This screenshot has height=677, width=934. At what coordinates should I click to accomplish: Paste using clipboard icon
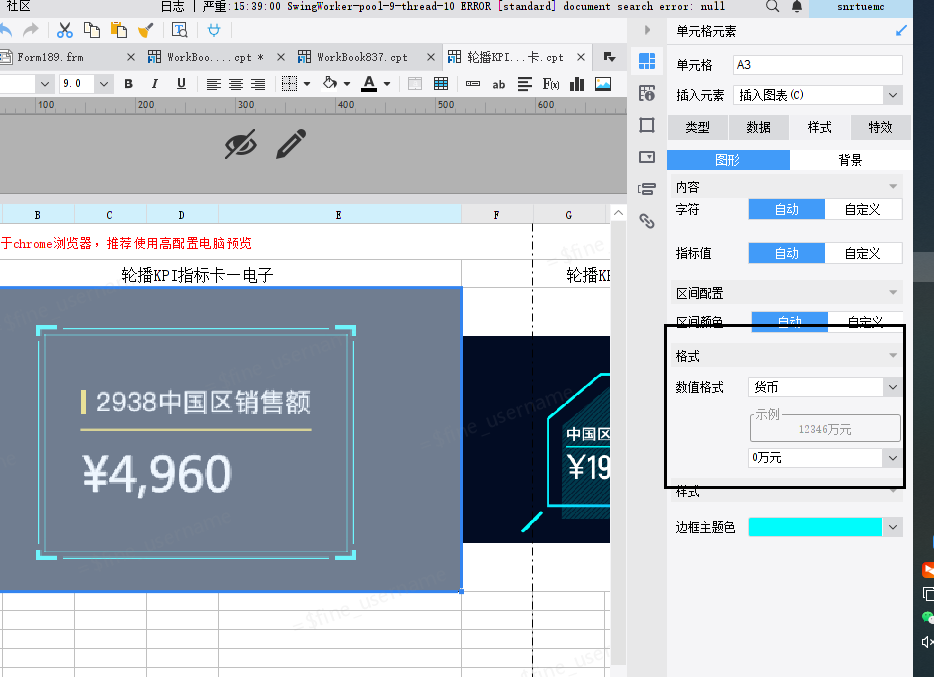119,30
